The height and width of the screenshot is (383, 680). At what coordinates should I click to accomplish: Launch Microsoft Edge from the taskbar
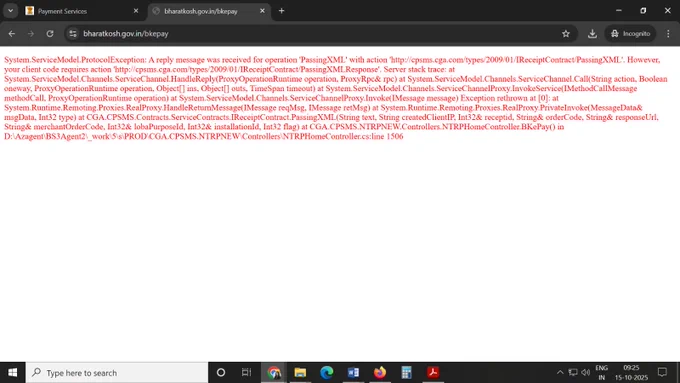tap(327, 373)
